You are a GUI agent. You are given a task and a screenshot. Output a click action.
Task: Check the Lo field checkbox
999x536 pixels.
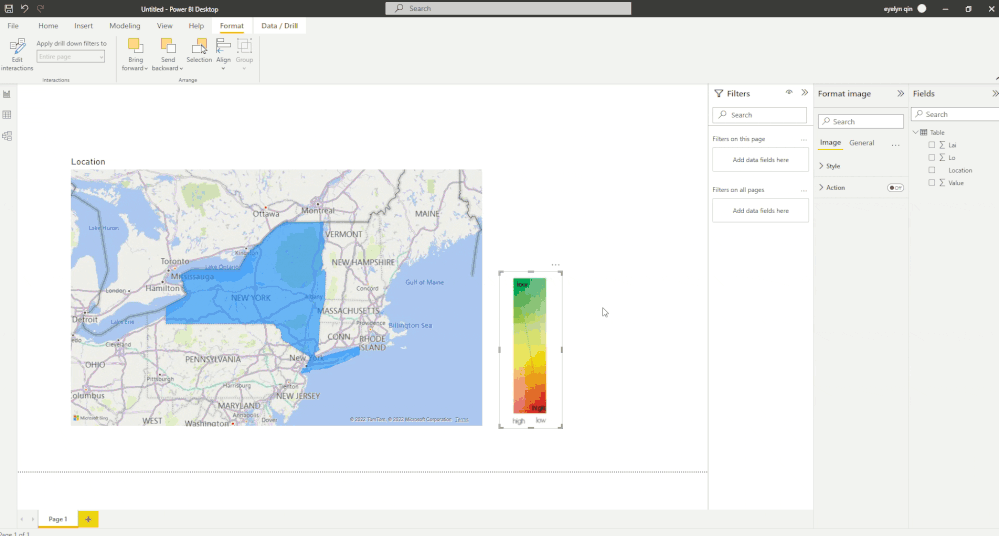coord(931,157)
